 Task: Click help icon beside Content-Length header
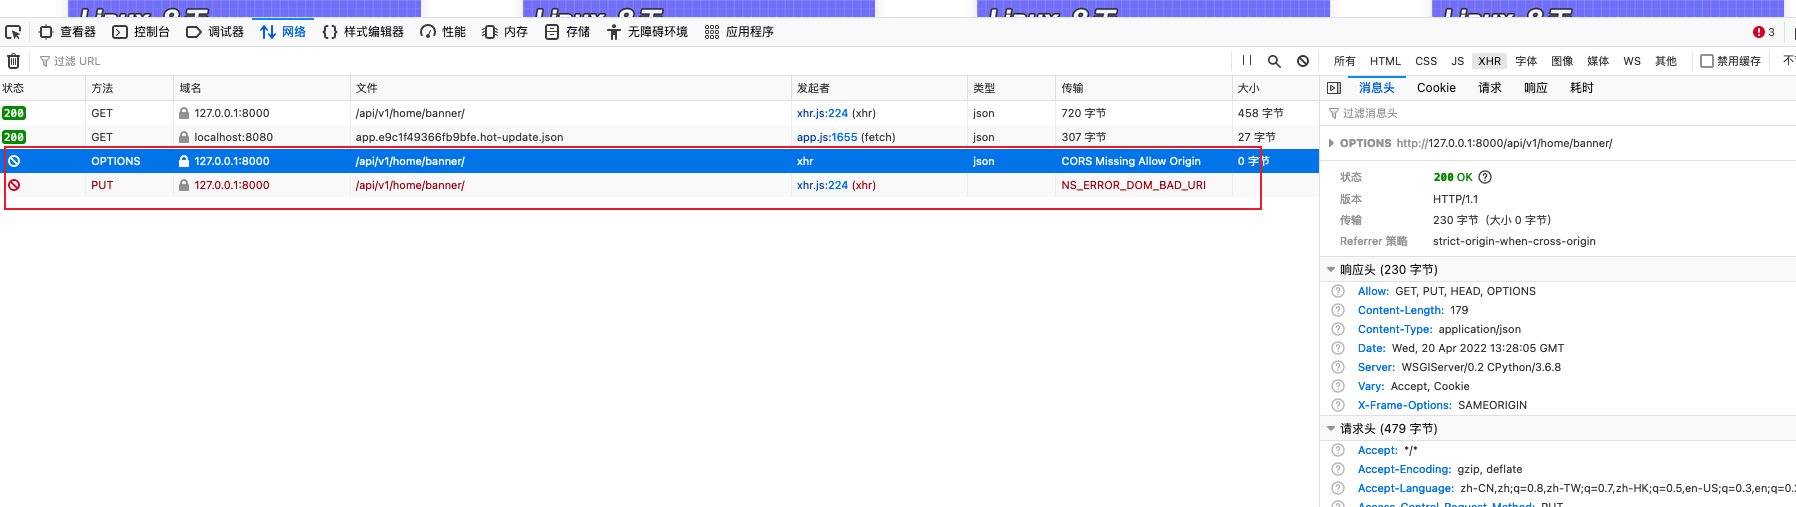(1338, 310)
